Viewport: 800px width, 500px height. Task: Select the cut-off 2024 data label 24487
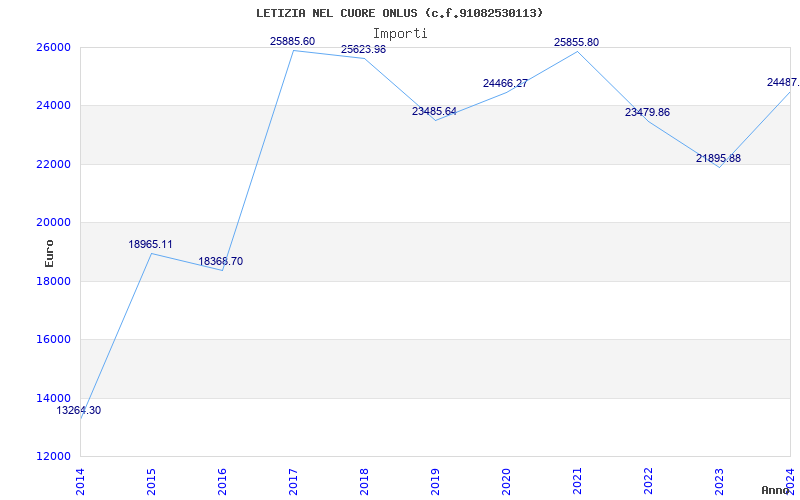click(783, 82)
